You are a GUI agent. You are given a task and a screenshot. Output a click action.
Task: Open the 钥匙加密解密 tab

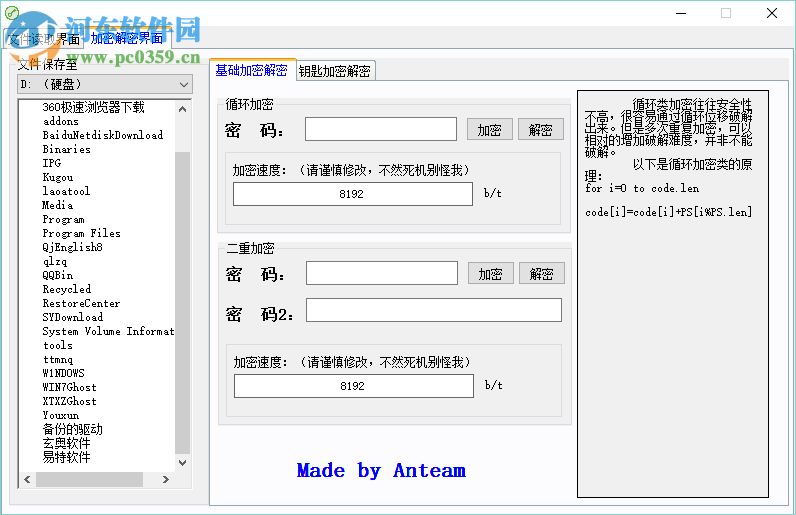click(x=335, y=71)
